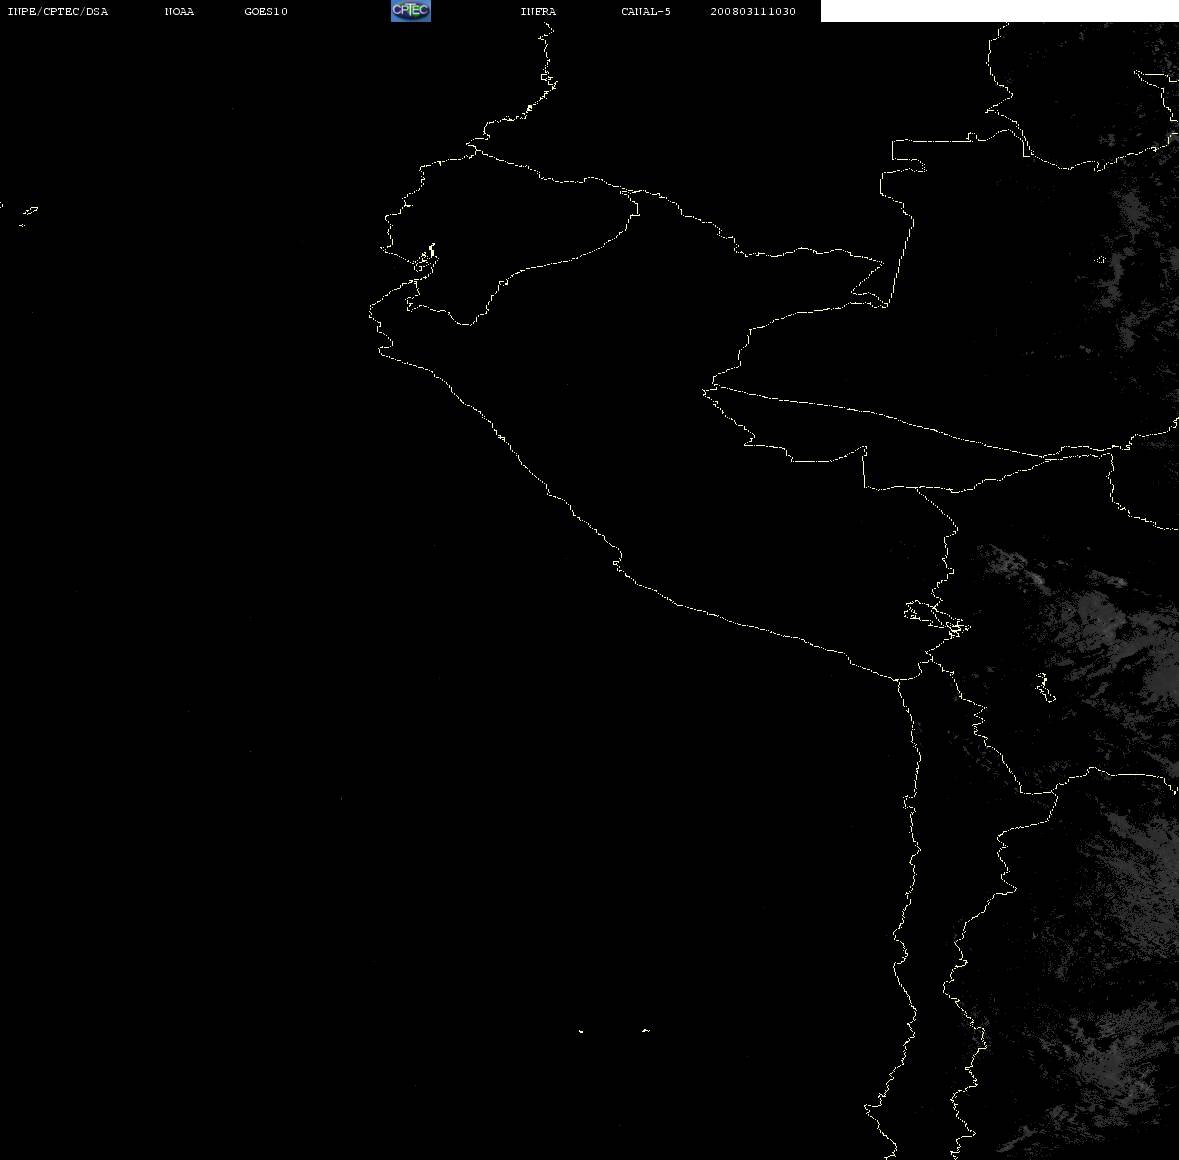Click the INFRA channel type label
The image size is (1179, 1160).
click(538, 11)
